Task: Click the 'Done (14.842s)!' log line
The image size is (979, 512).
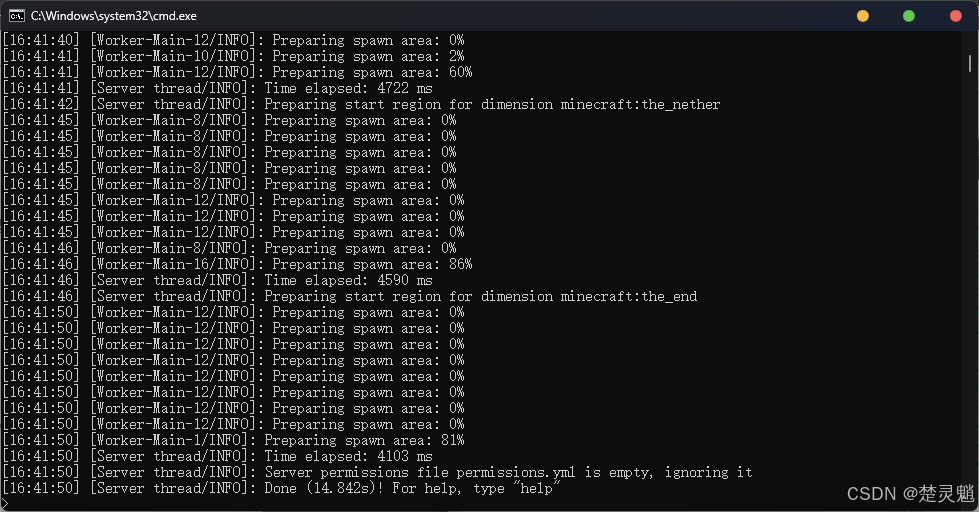Action: click(282, 488)
